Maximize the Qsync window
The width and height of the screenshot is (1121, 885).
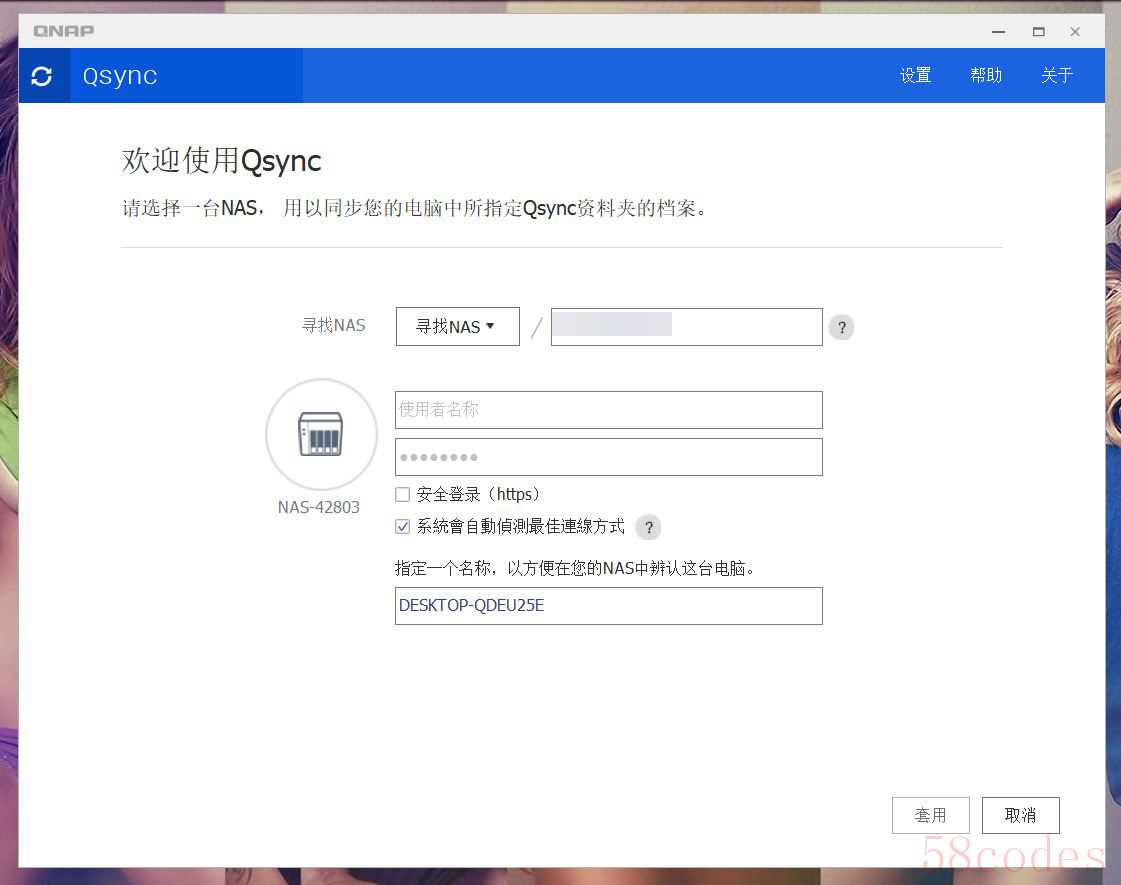1038,32
